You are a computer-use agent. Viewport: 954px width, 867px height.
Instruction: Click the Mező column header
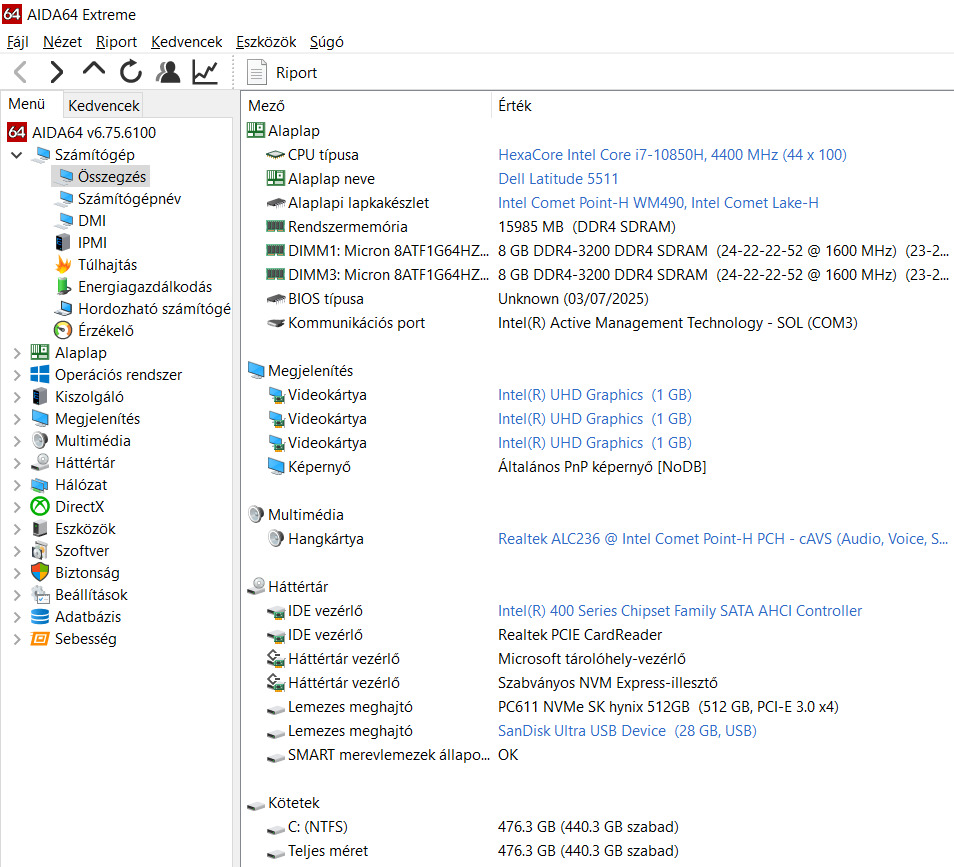tap(366, 105)
